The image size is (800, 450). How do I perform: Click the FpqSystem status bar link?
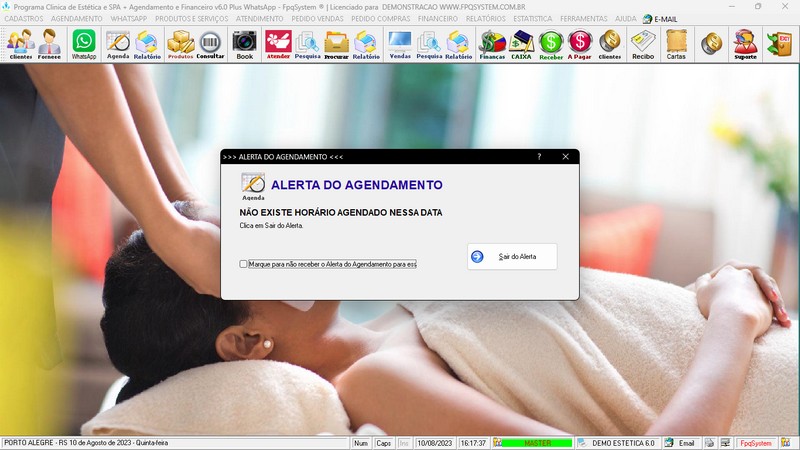click(756, 443)
